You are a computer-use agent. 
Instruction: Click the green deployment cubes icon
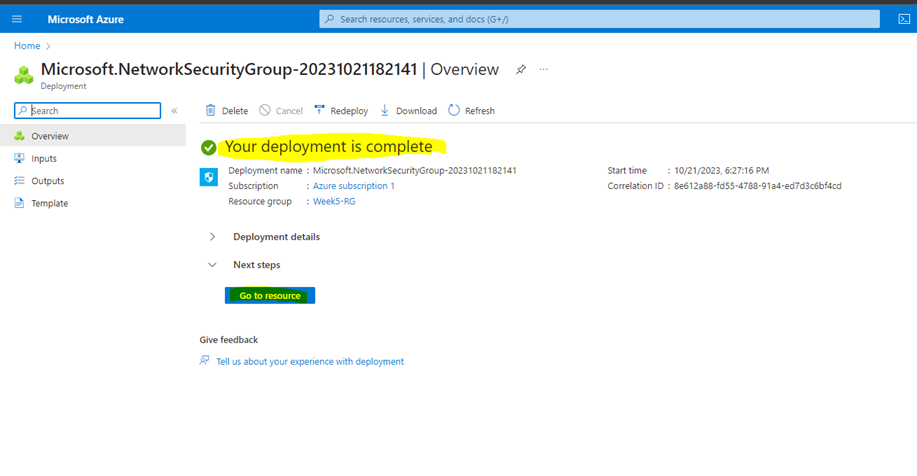click(24, 75)
